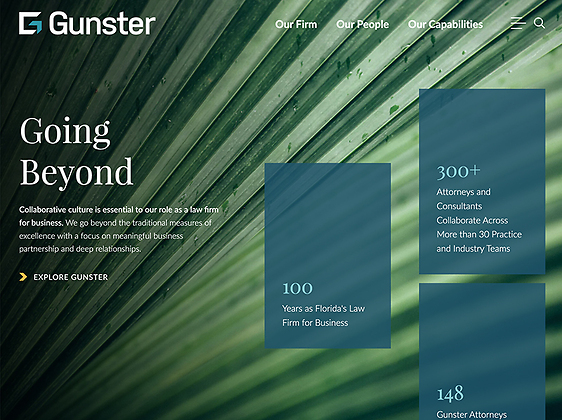Viewport: 562px width, 420px height.
Task: Click the Gunster logo
Action: click(x=87, y=23)
